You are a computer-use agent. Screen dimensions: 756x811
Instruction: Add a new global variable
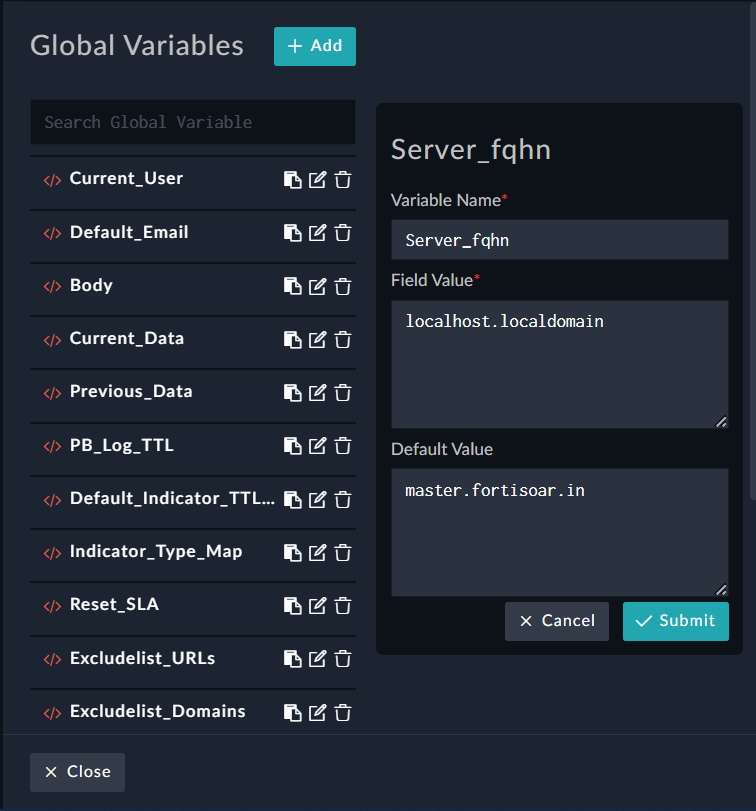click(314, 46)
